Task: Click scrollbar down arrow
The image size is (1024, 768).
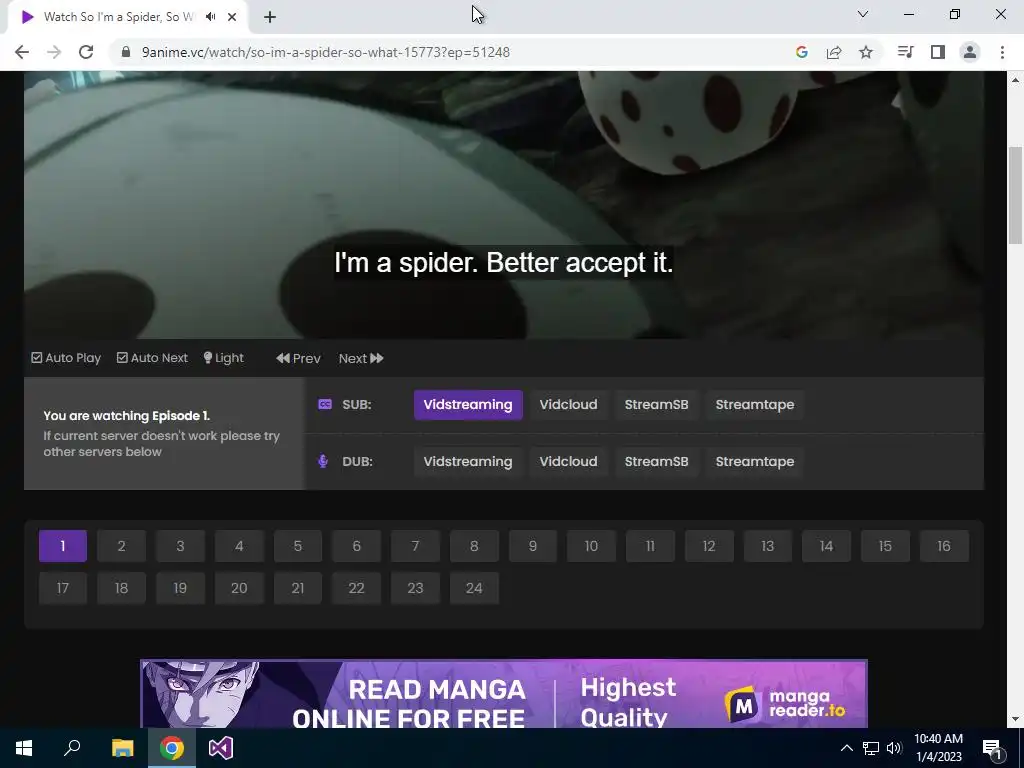Action: (1015, 720)
